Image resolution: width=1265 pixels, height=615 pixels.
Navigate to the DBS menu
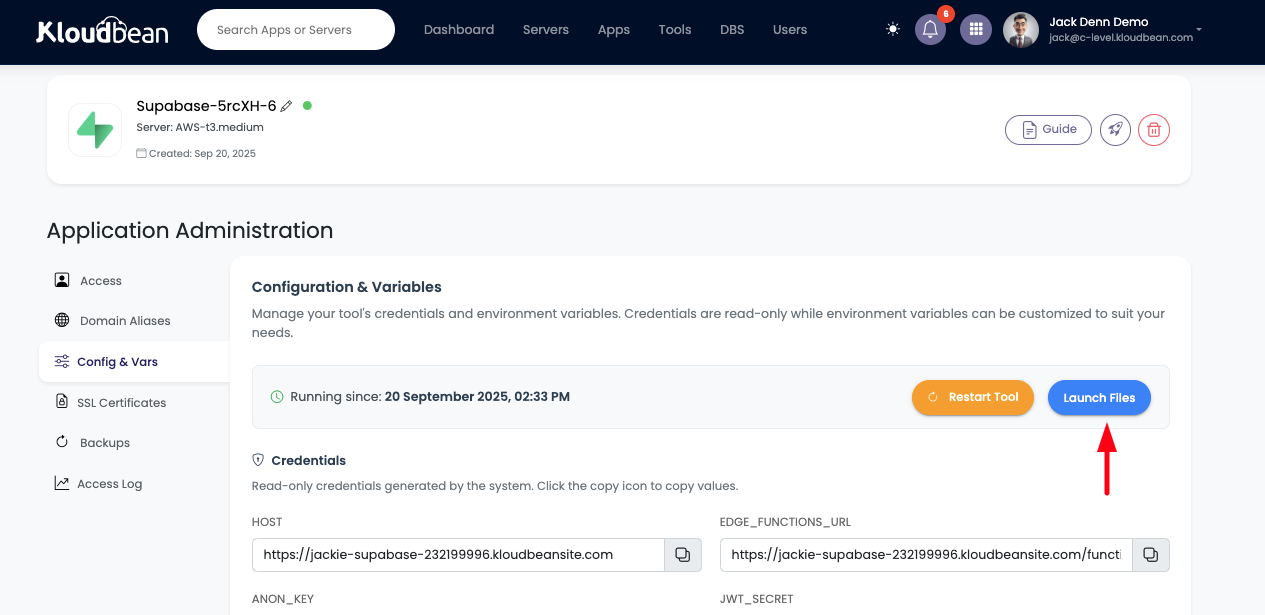[x=732, y=30]
